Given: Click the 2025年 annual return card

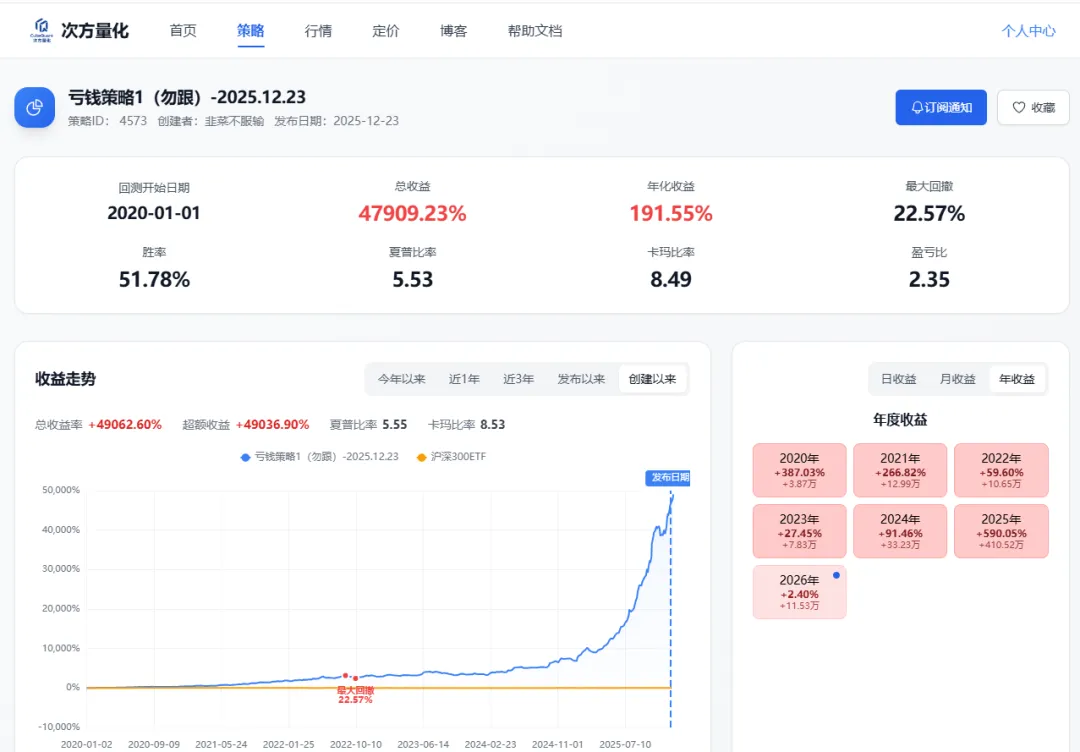Looking at the screenshot, I should (1001, 531).
